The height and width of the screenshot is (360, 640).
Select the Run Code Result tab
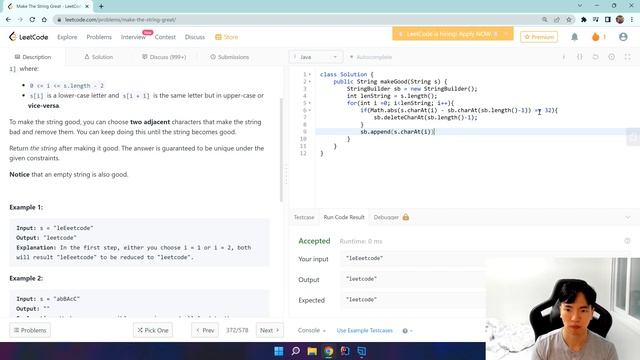pos(344,217)
